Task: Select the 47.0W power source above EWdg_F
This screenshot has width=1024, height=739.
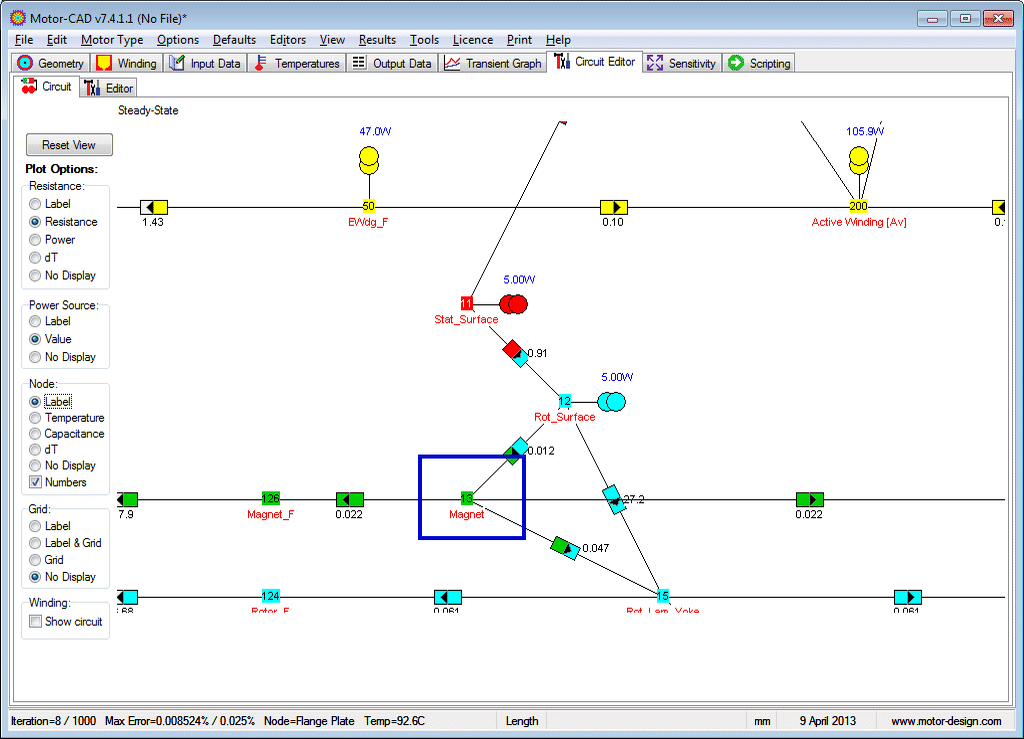Action: 369,161
